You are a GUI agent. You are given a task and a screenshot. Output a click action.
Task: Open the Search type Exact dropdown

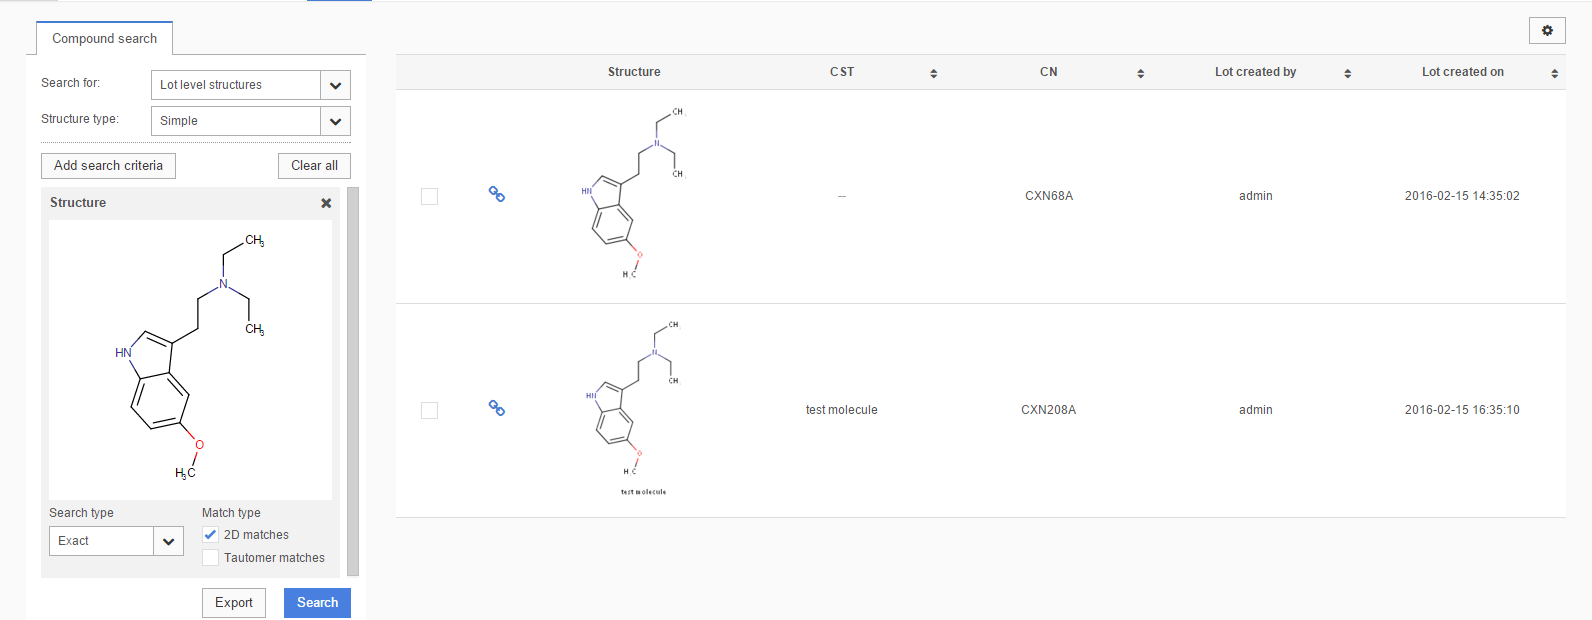tap(168, 541)
